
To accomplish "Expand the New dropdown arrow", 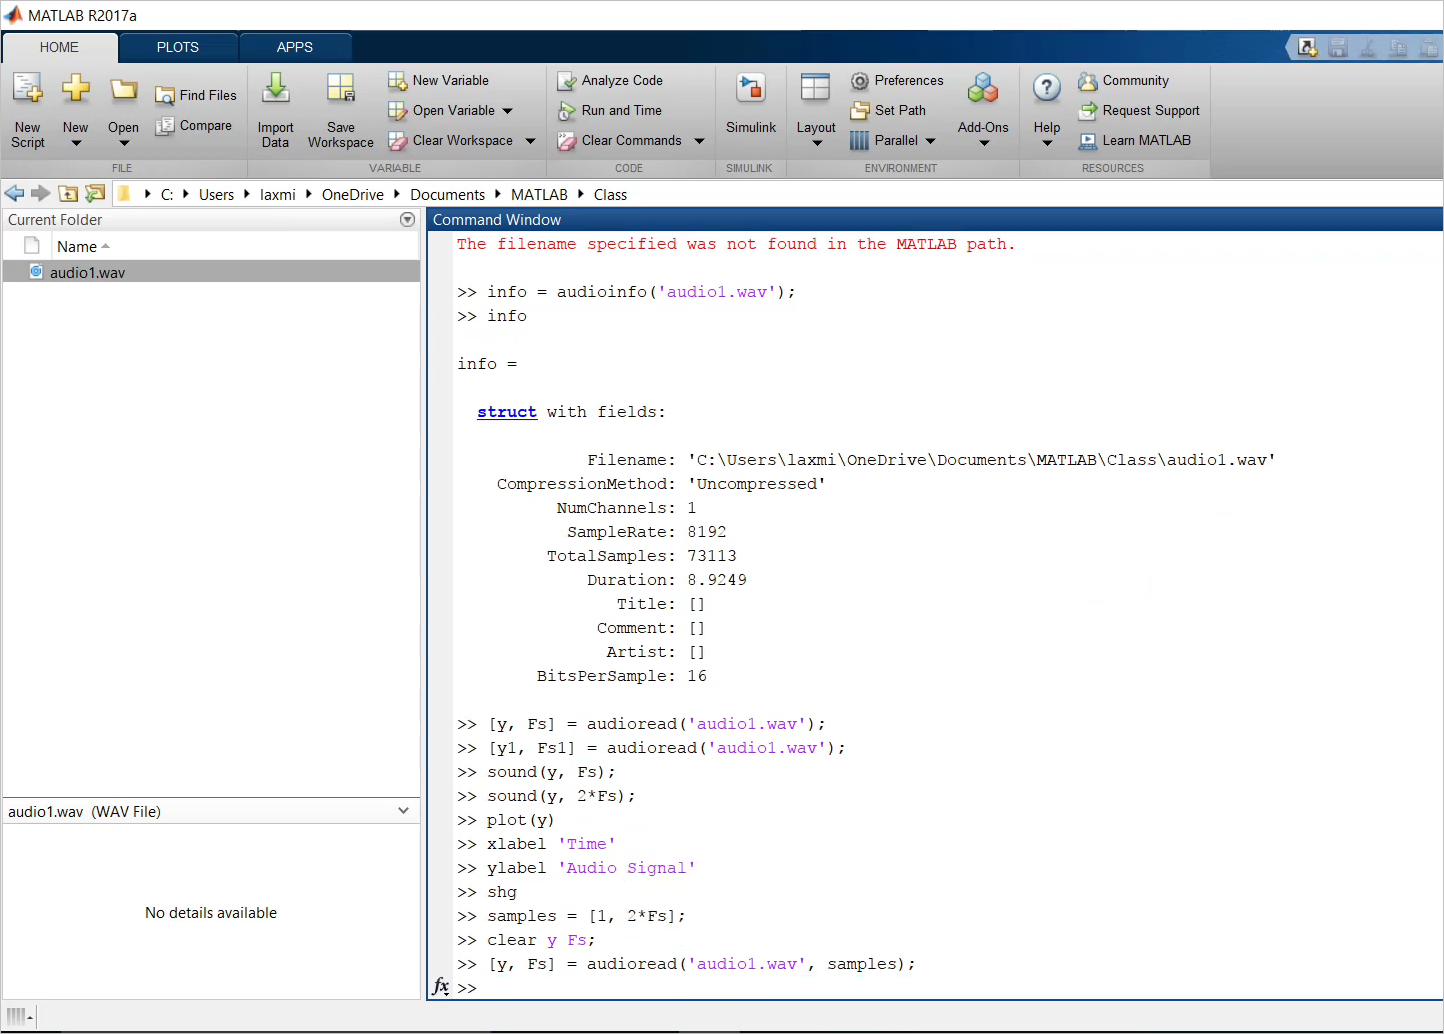I will pos(76,144).
